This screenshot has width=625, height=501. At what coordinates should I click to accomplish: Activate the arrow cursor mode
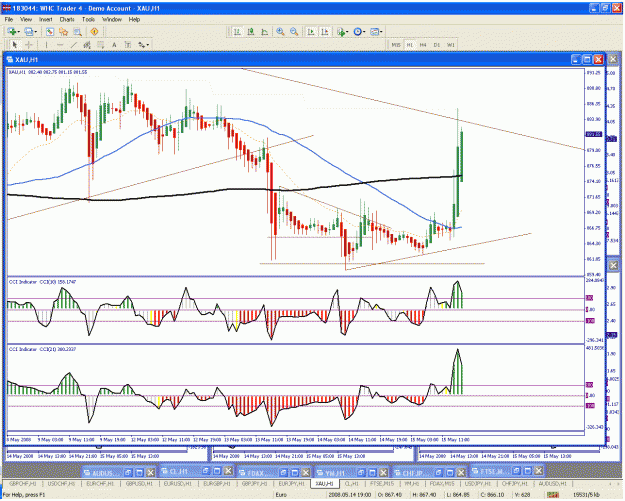[x=15, y=45]
